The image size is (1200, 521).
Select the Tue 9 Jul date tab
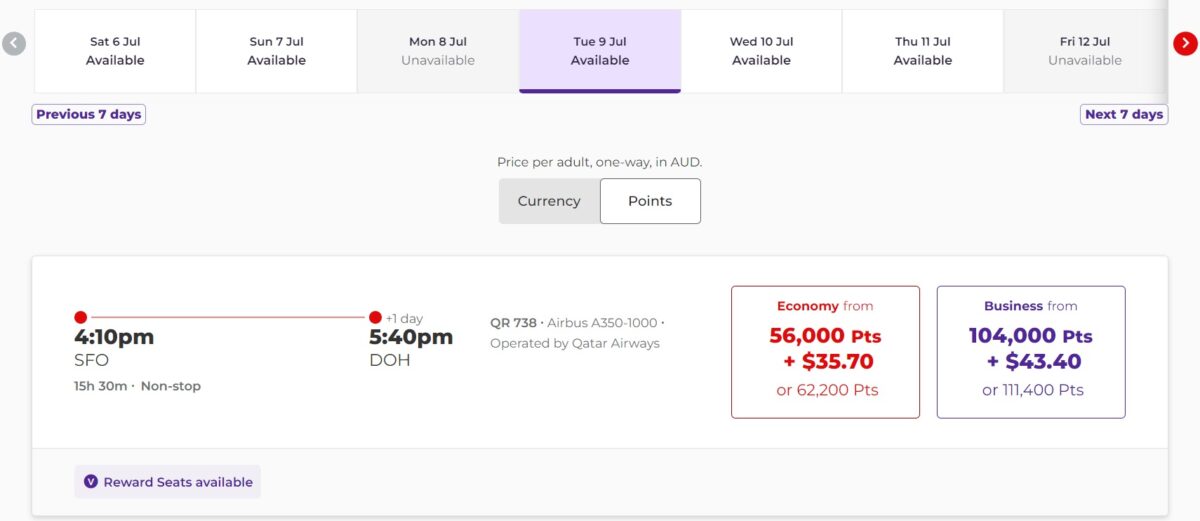600,51
